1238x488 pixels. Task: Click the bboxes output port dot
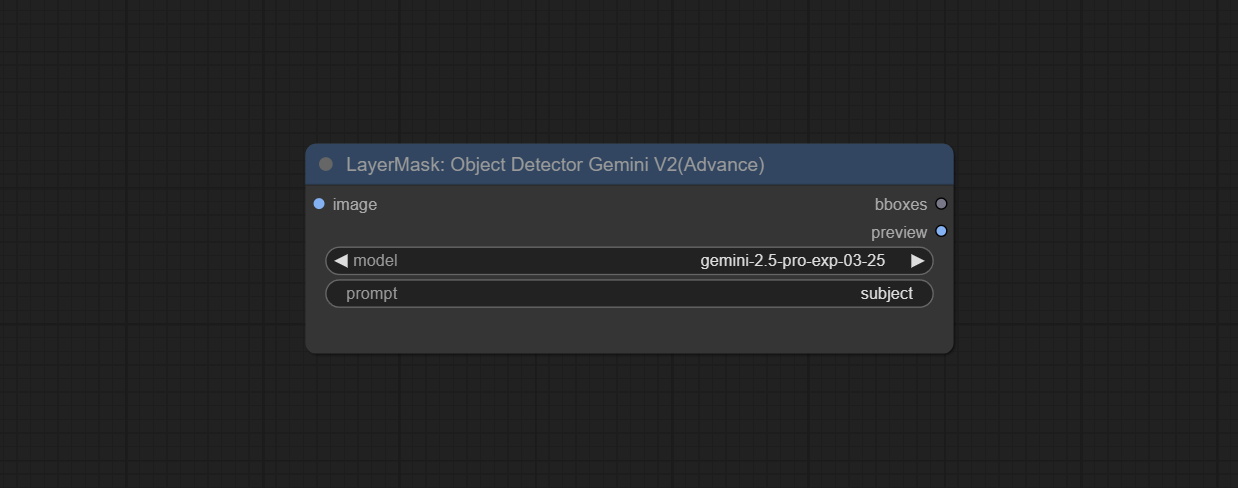tap(941, 204)
